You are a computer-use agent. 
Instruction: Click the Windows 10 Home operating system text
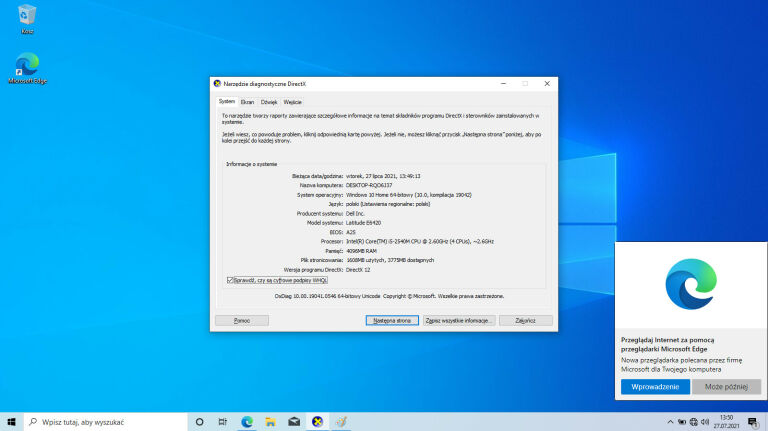click(408, 195)
